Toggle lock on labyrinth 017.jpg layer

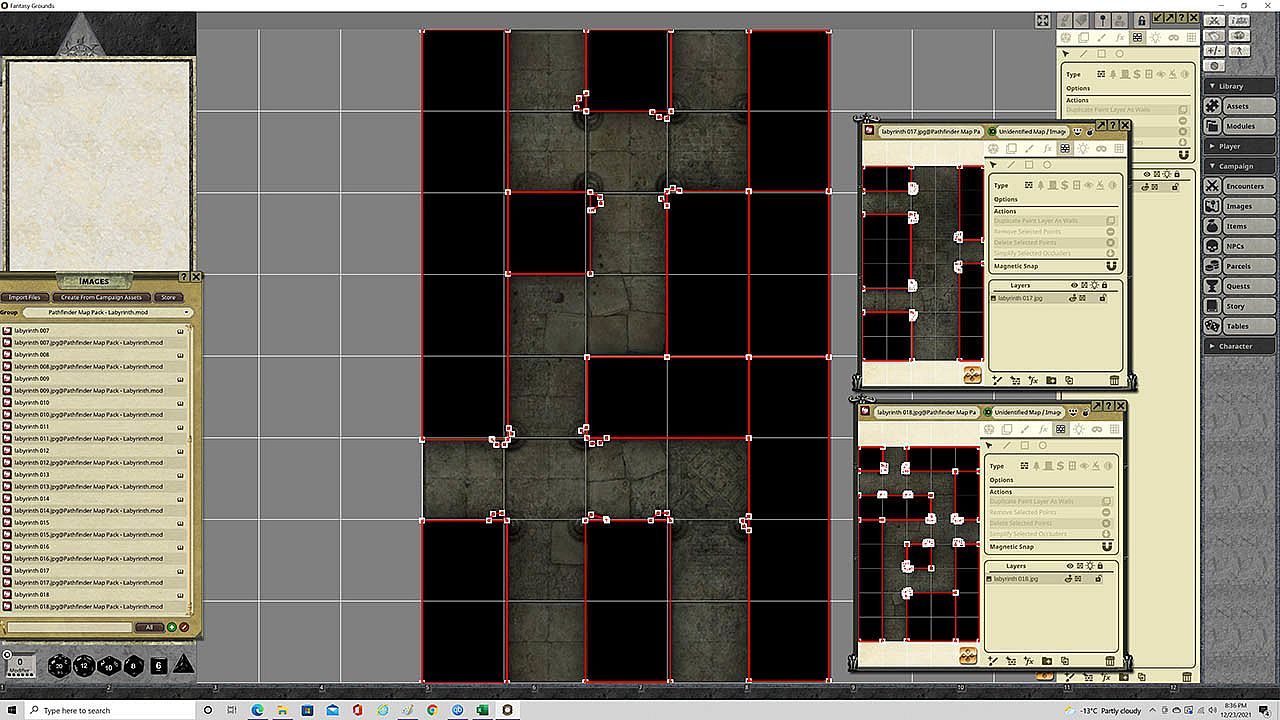(1102, 298)
